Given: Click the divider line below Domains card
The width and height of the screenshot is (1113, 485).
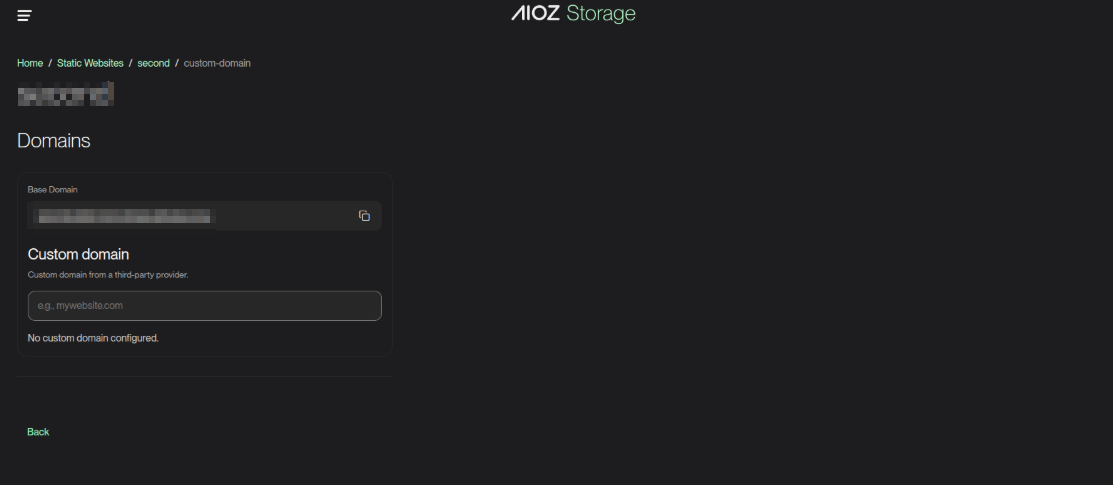Looking at the screenshot, I should [x=204, y=377].
